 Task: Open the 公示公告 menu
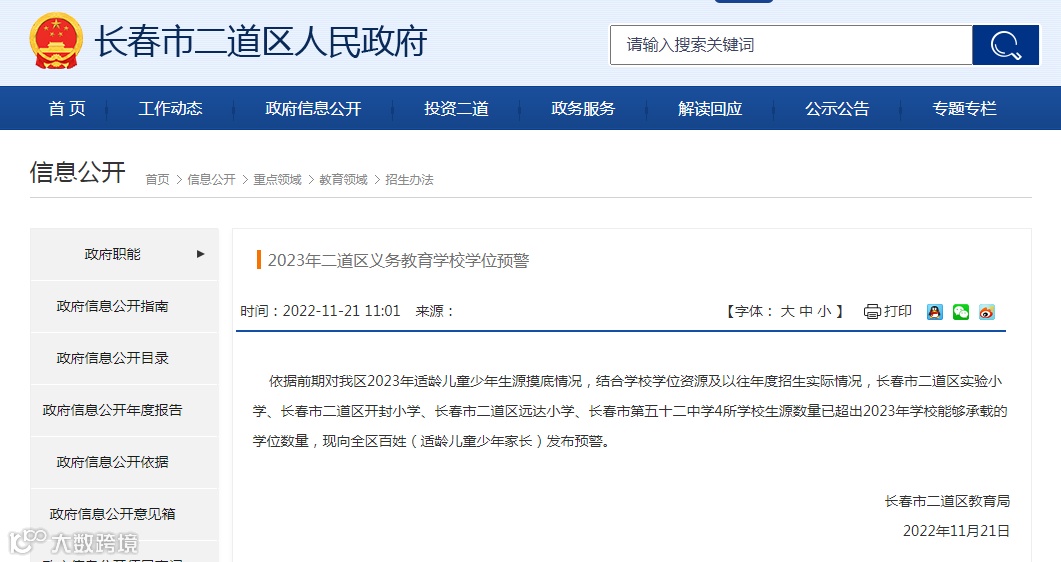837,108
